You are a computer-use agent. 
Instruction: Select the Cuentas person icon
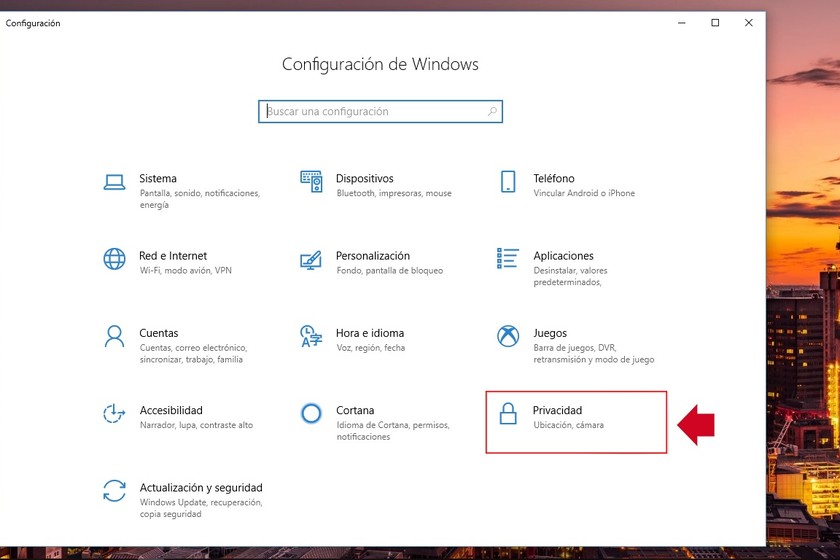tap(114, 337)
